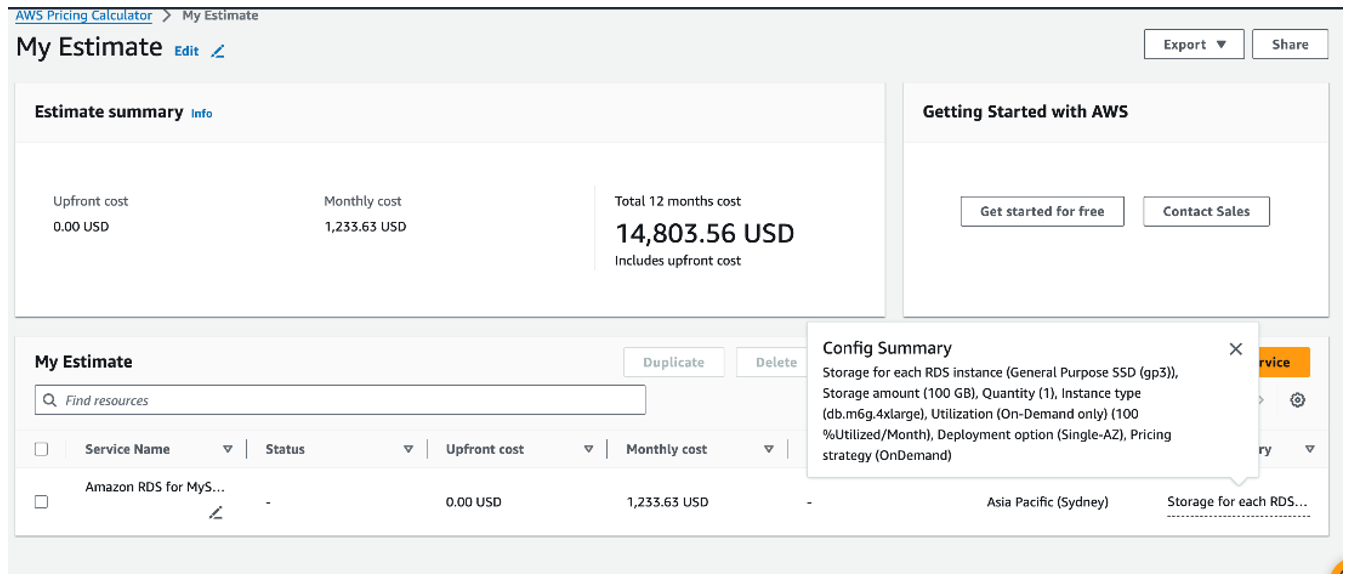
Task: Open table preferences with the gear icon
Action: pos(1298,400)
